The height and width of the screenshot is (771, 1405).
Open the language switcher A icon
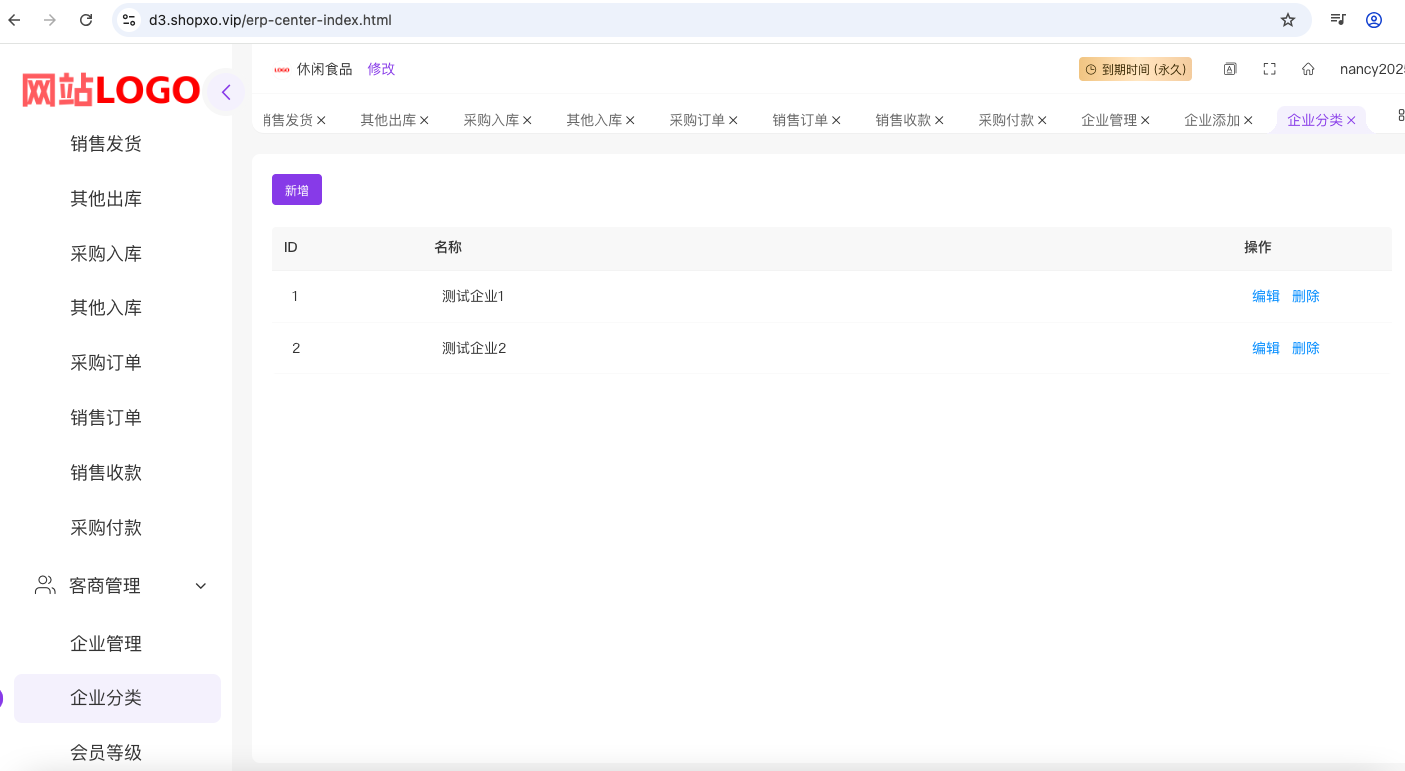point(1229,69)
